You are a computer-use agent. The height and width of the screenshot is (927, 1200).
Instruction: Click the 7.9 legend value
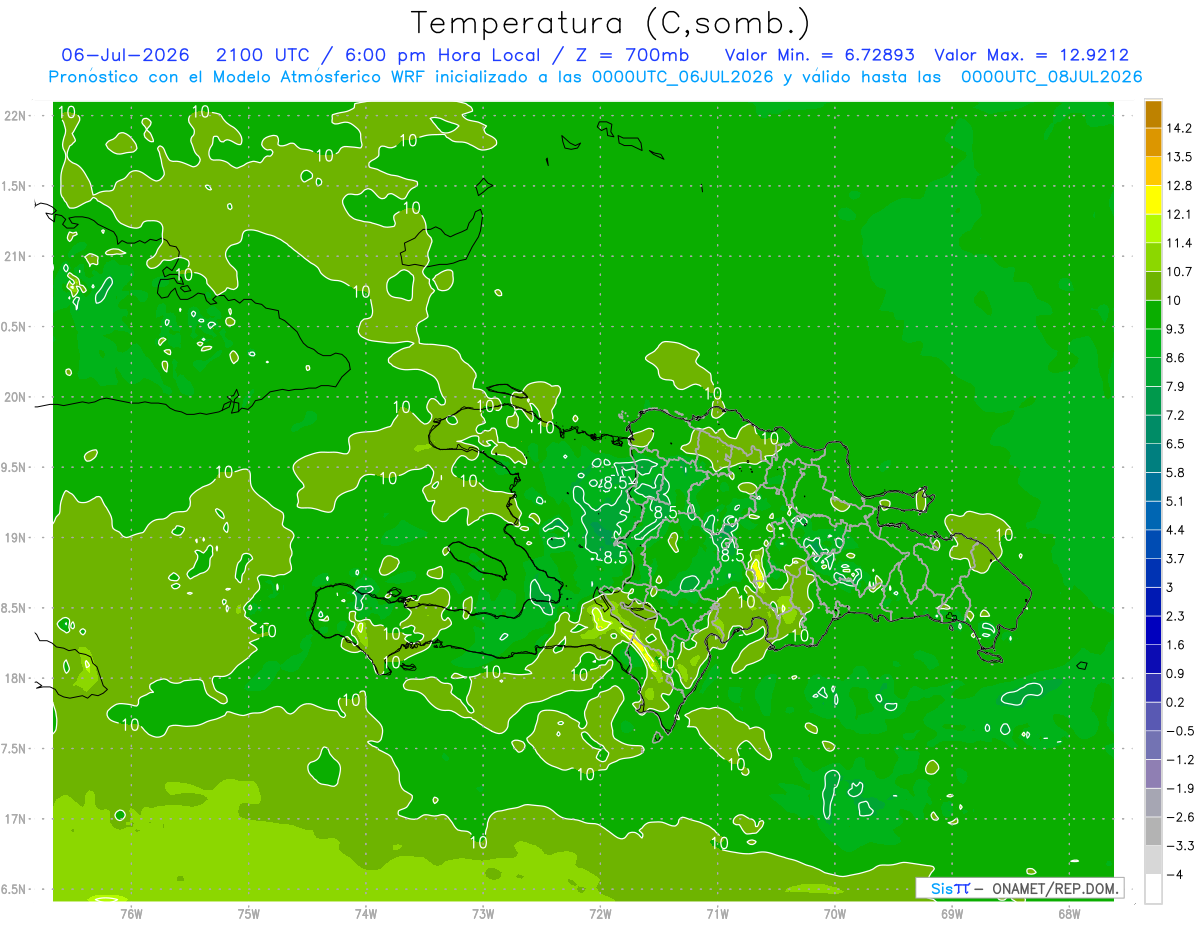pyautogui.click(x=1176, y=387)
